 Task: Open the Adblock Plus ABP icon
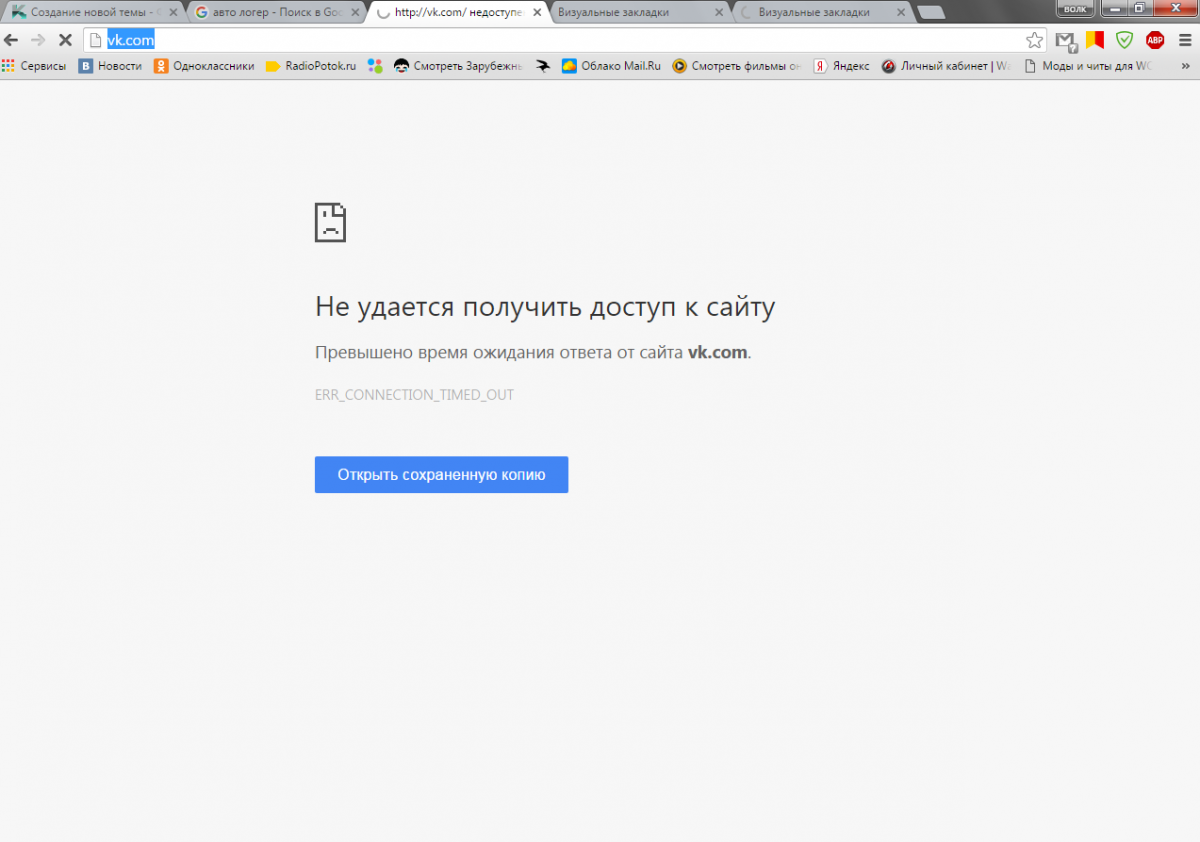(x=1155, y=40)
